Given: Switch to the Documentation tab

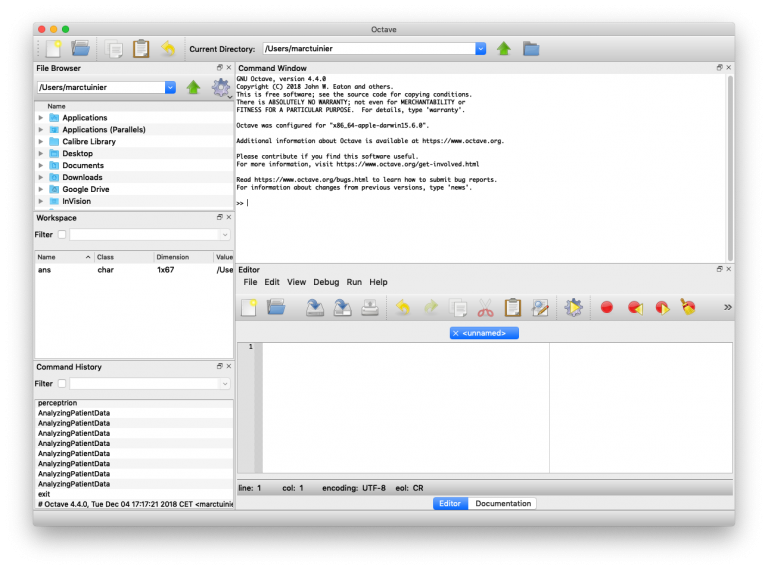Looking at the screenshot, I should pyautogui.click(x=503, y=503).
